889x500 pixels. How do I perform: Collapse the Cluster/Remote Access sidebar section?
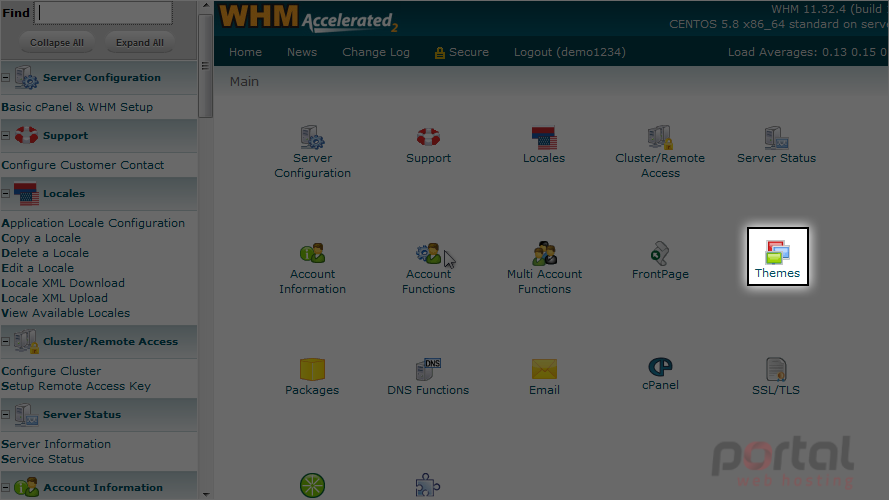pos(6,341)
